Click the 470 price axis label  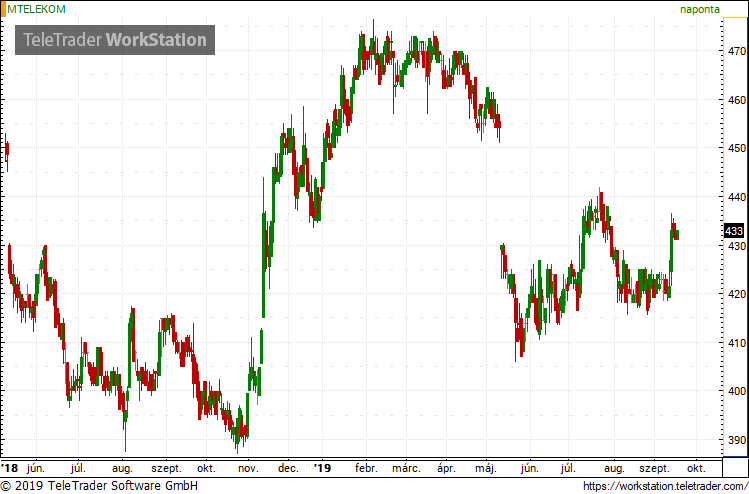pyautogui.click(x=736, y=51)
